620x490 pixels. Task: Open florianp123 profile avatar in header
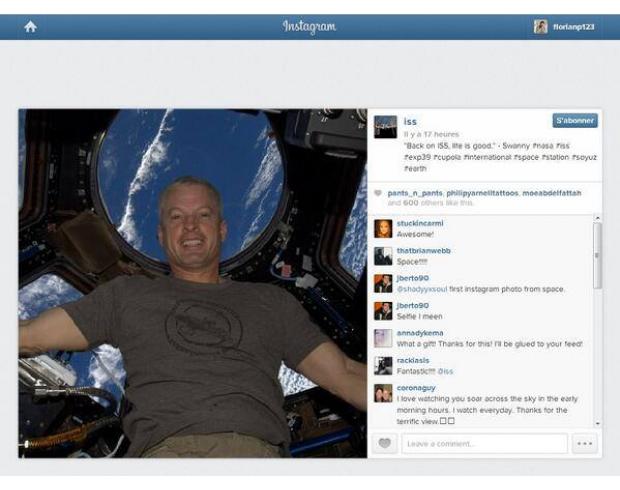[x=541, y=26]
